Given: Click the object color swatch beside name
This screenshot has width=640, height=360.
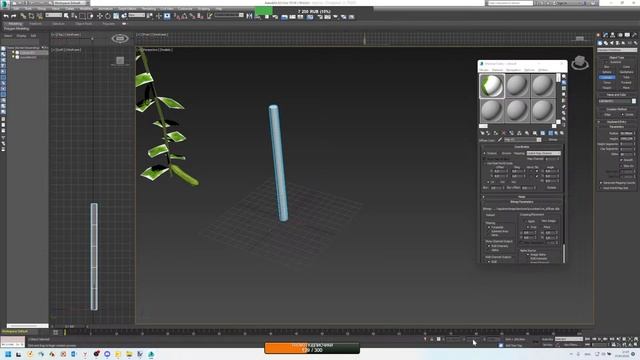Looking at the screenshot, I should [634, 101].
